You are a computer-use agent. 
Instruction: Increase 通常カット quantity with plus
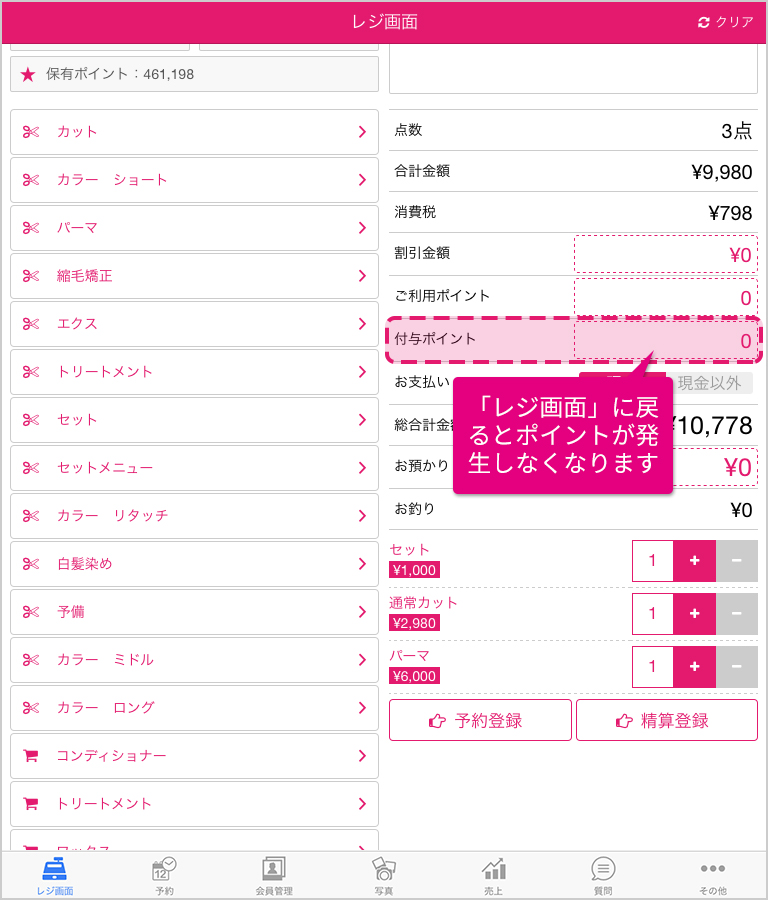point(695,614)
